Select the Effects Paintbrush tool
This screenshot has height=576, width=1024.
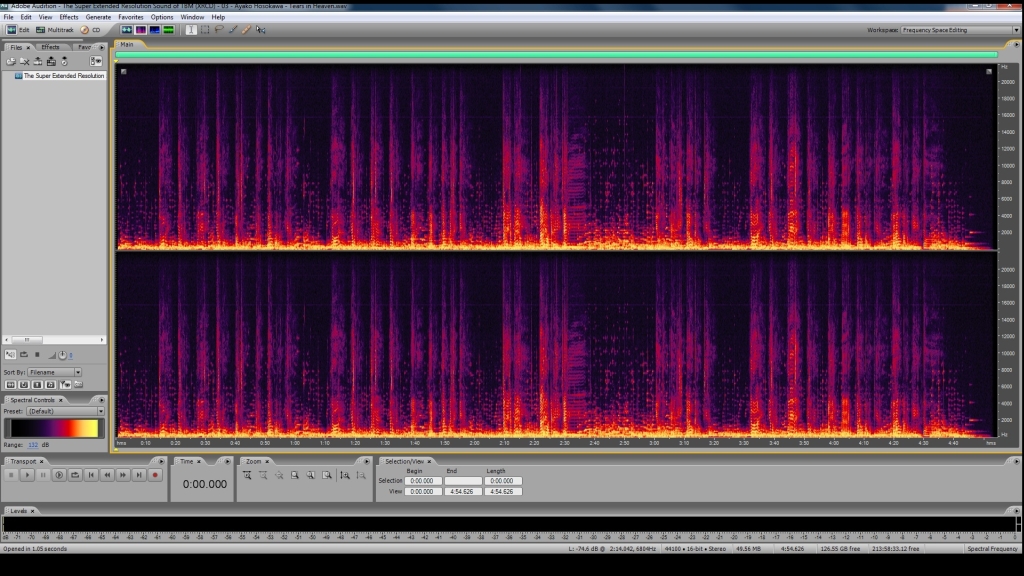click(x=232, y=30)
